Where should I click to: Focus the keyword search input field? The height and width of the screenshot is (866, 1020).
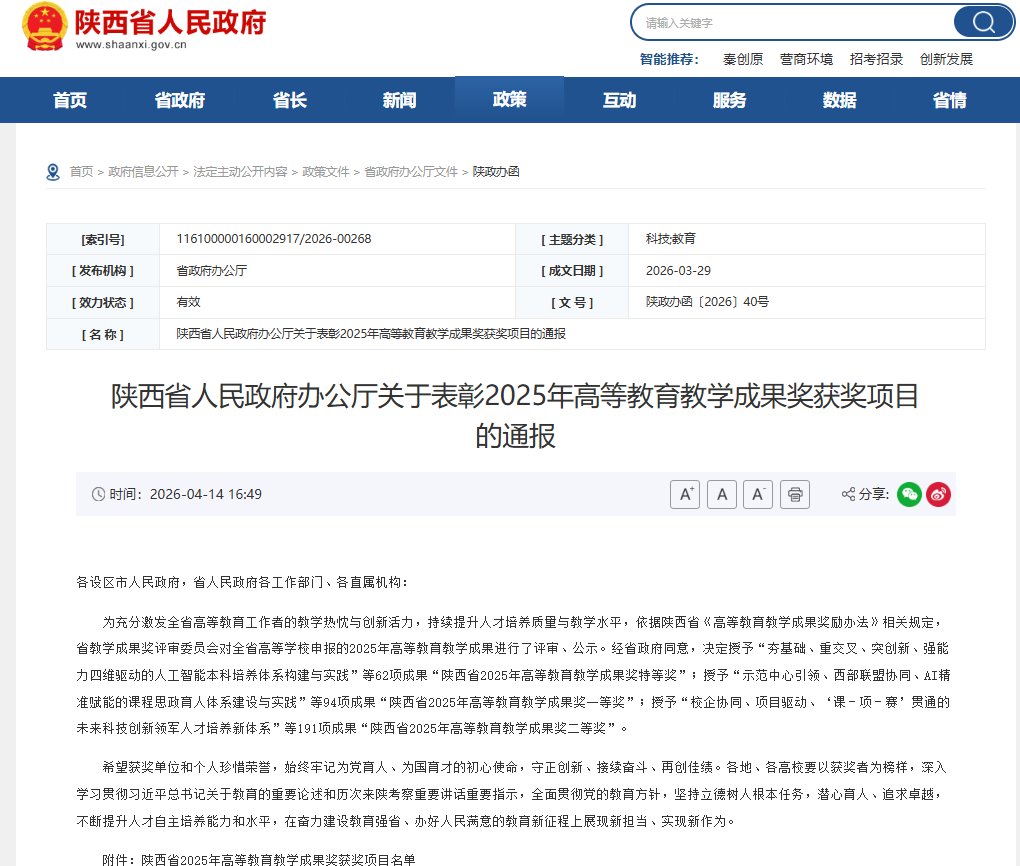[790, 22]
